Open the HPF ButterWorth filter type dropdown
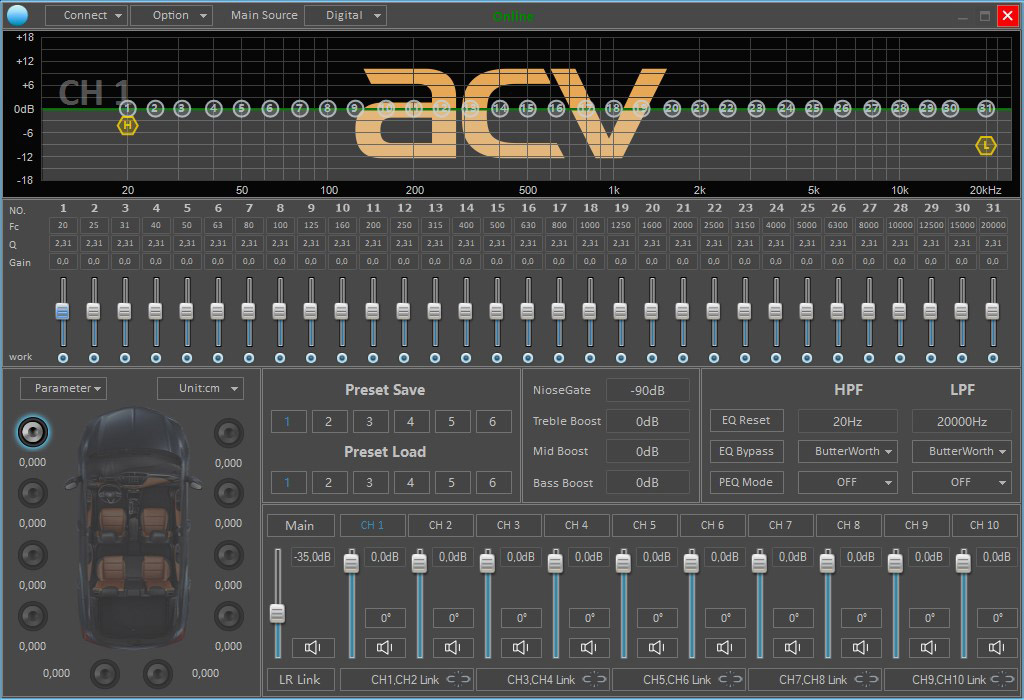Screen dimensions: 1024x700 pos(848,451)
